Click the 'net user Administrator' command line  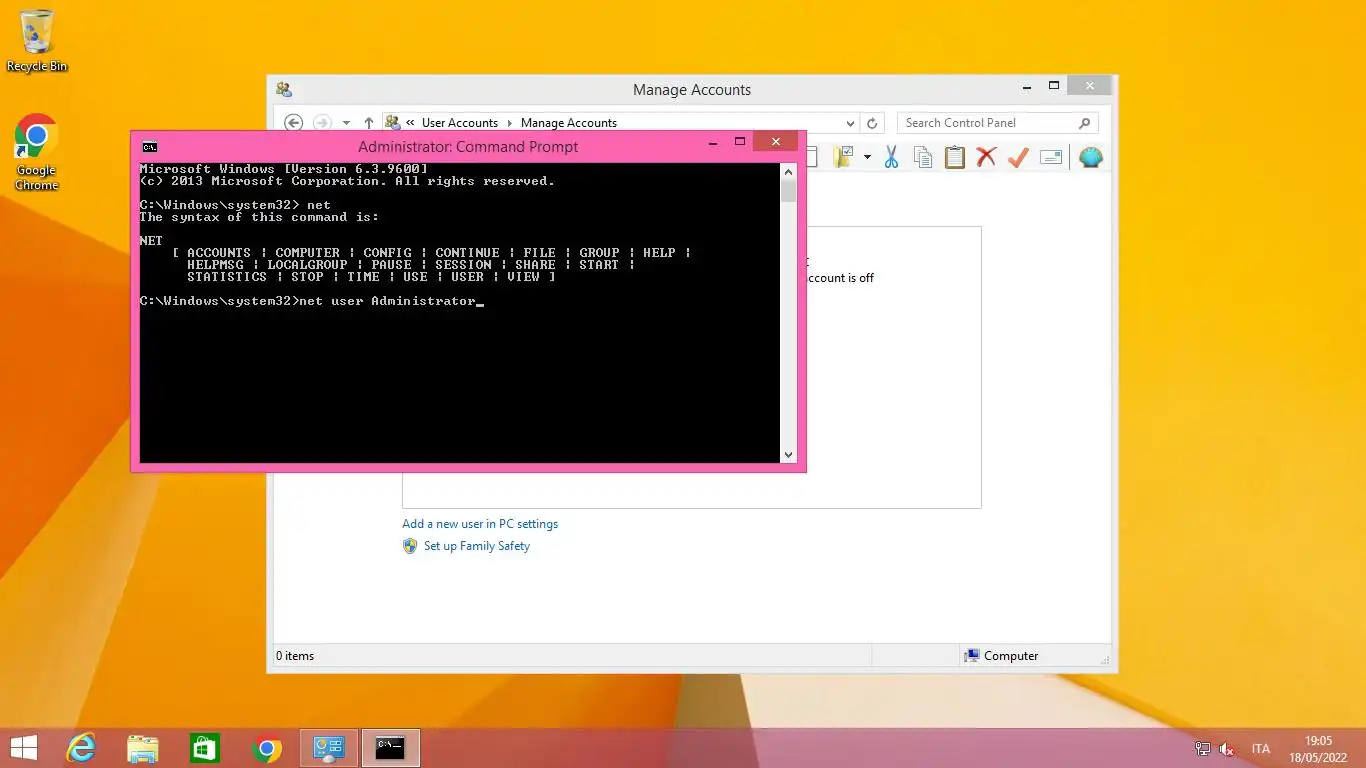point(312,301)
